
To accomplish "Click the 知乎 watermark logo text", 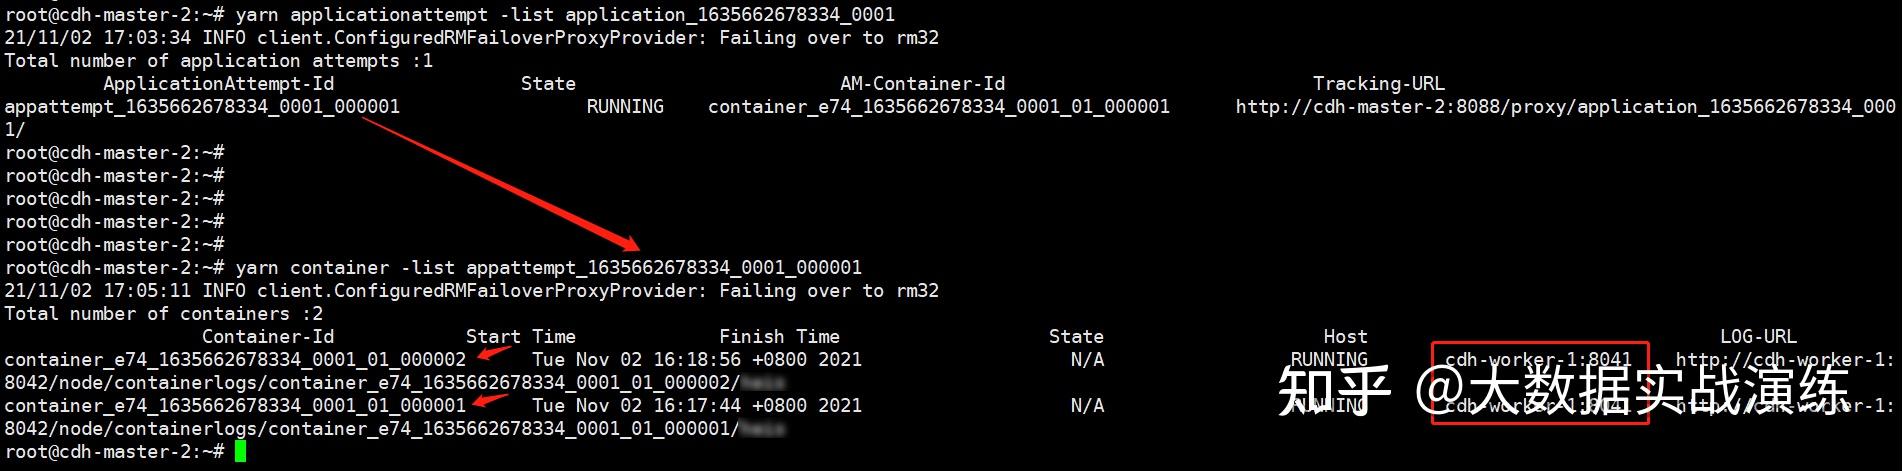I will 1334,391.
